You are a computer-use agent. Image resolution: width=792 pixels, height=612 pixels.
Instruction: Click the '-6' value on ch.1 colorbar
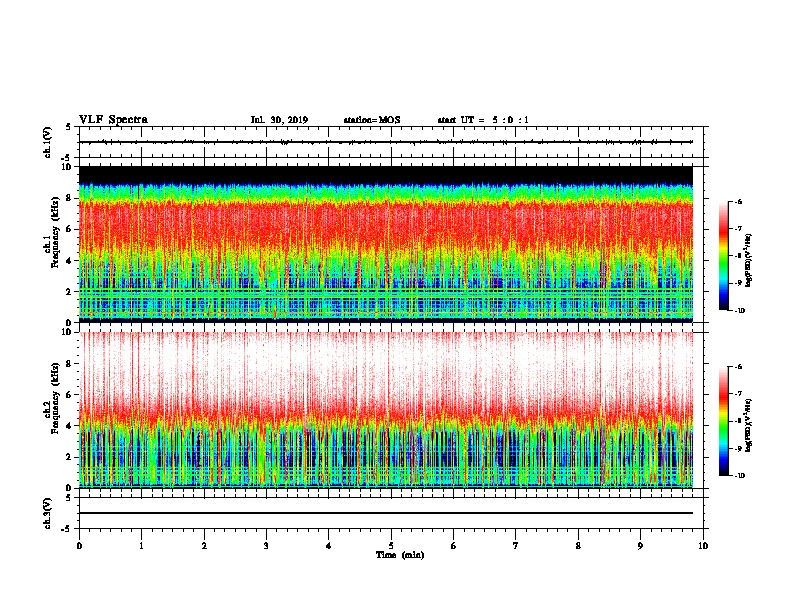tap(738, 202)
